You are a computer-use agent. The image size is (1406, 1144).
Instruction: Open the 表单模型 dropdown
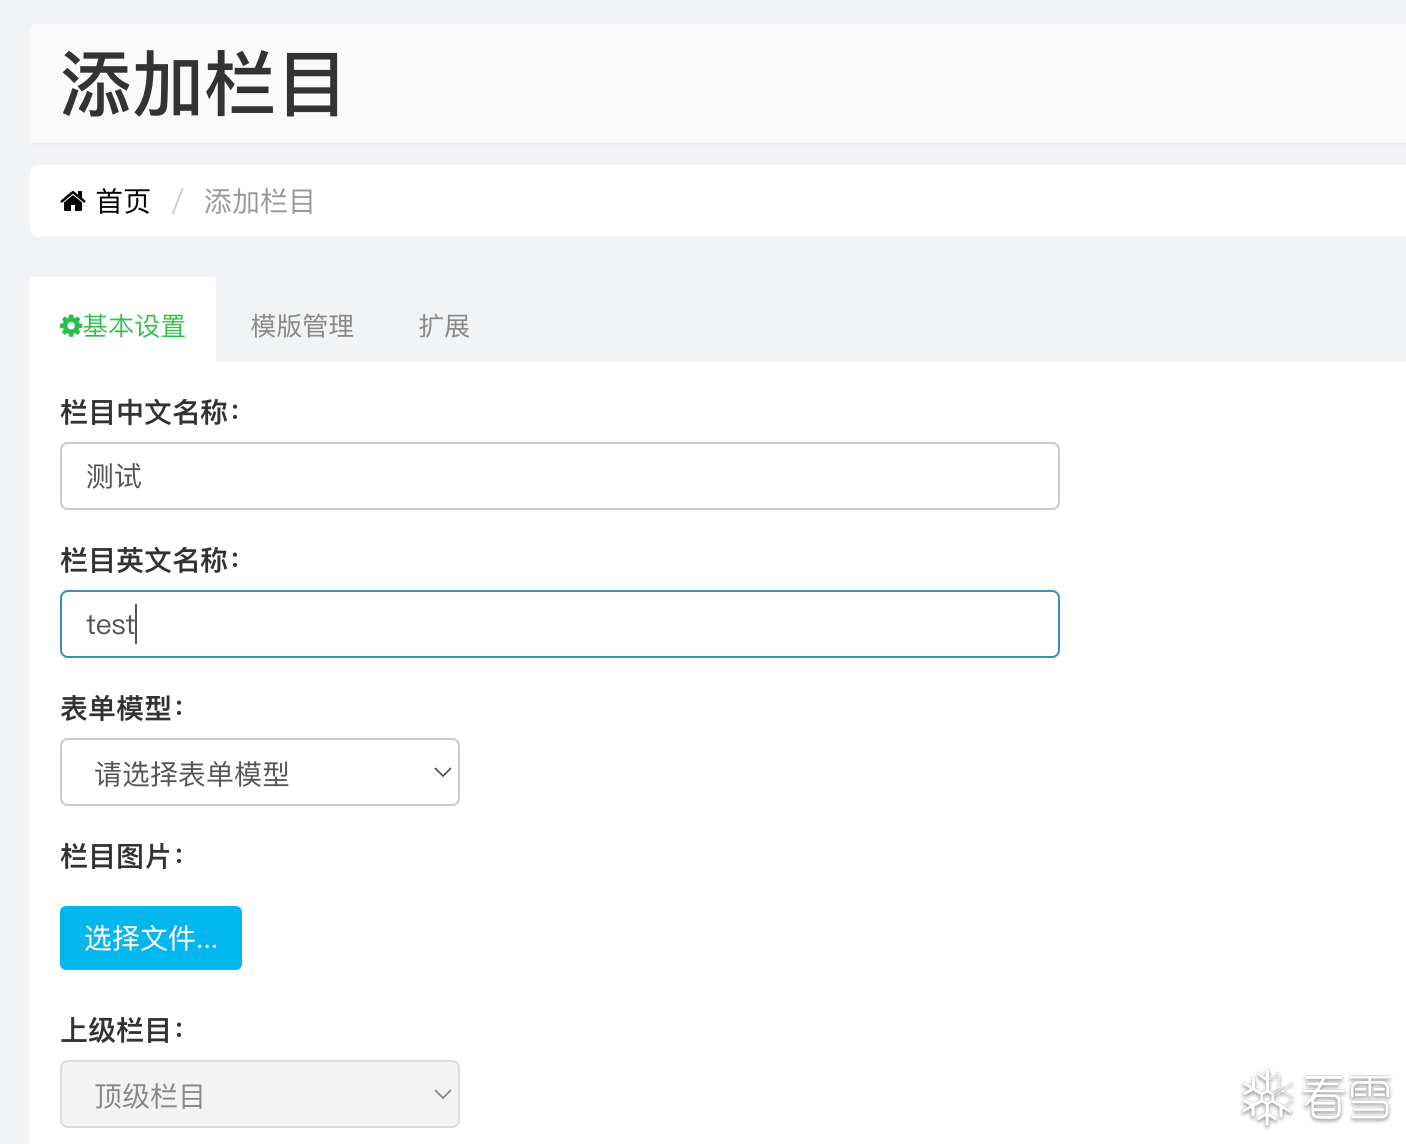tap(260, 772)
